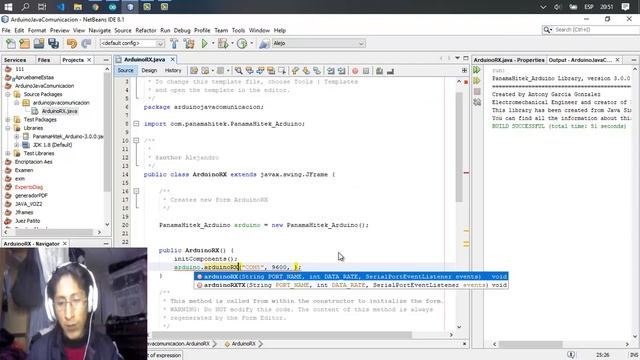Select the ExpertoDiag project
Viewport: 640px width, 360px height.
[29, 187]
